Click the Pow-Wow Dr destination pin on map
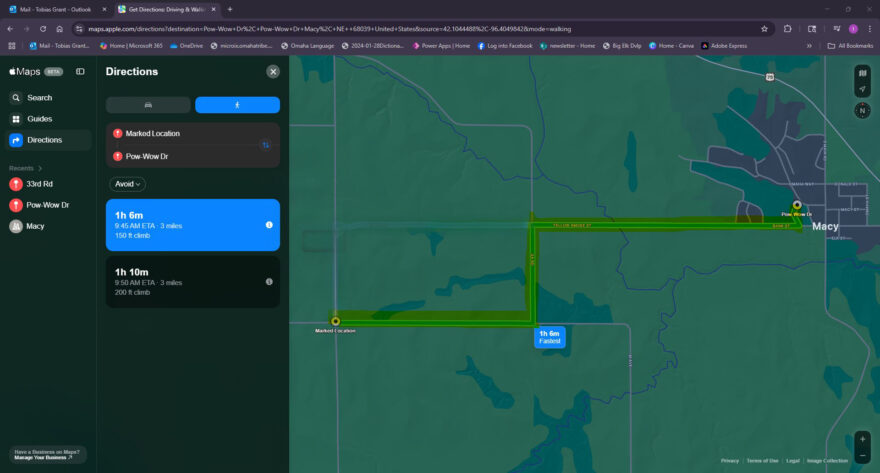880x473 pixels. click(x=797, y=205)
